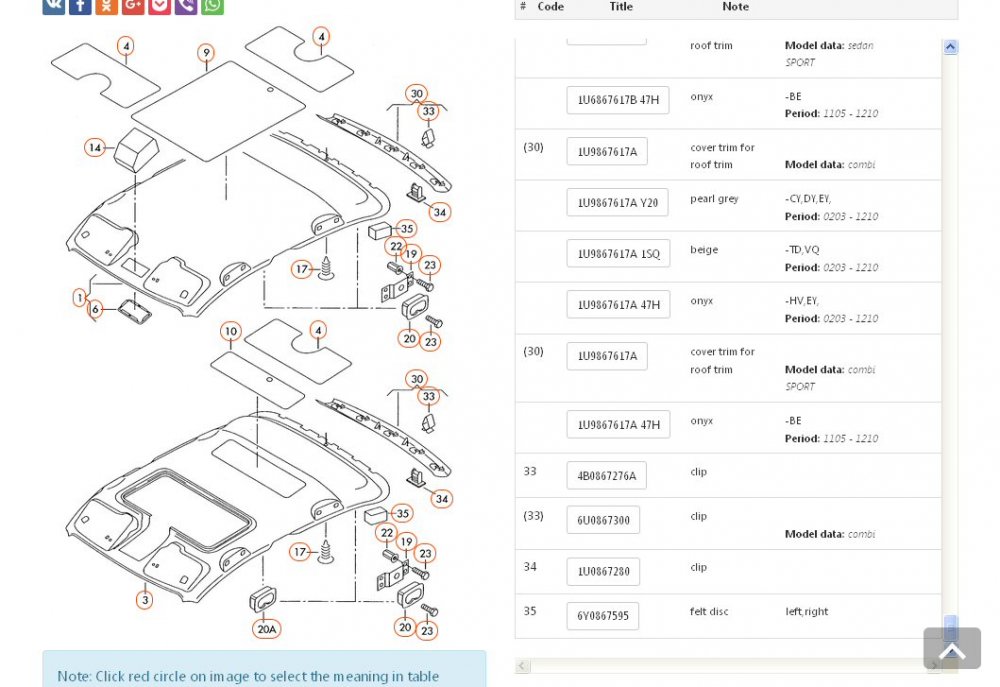Screen dimensions: 1000x687
Task: Share via the Facebook icon
Action: [x=80, y=6]
